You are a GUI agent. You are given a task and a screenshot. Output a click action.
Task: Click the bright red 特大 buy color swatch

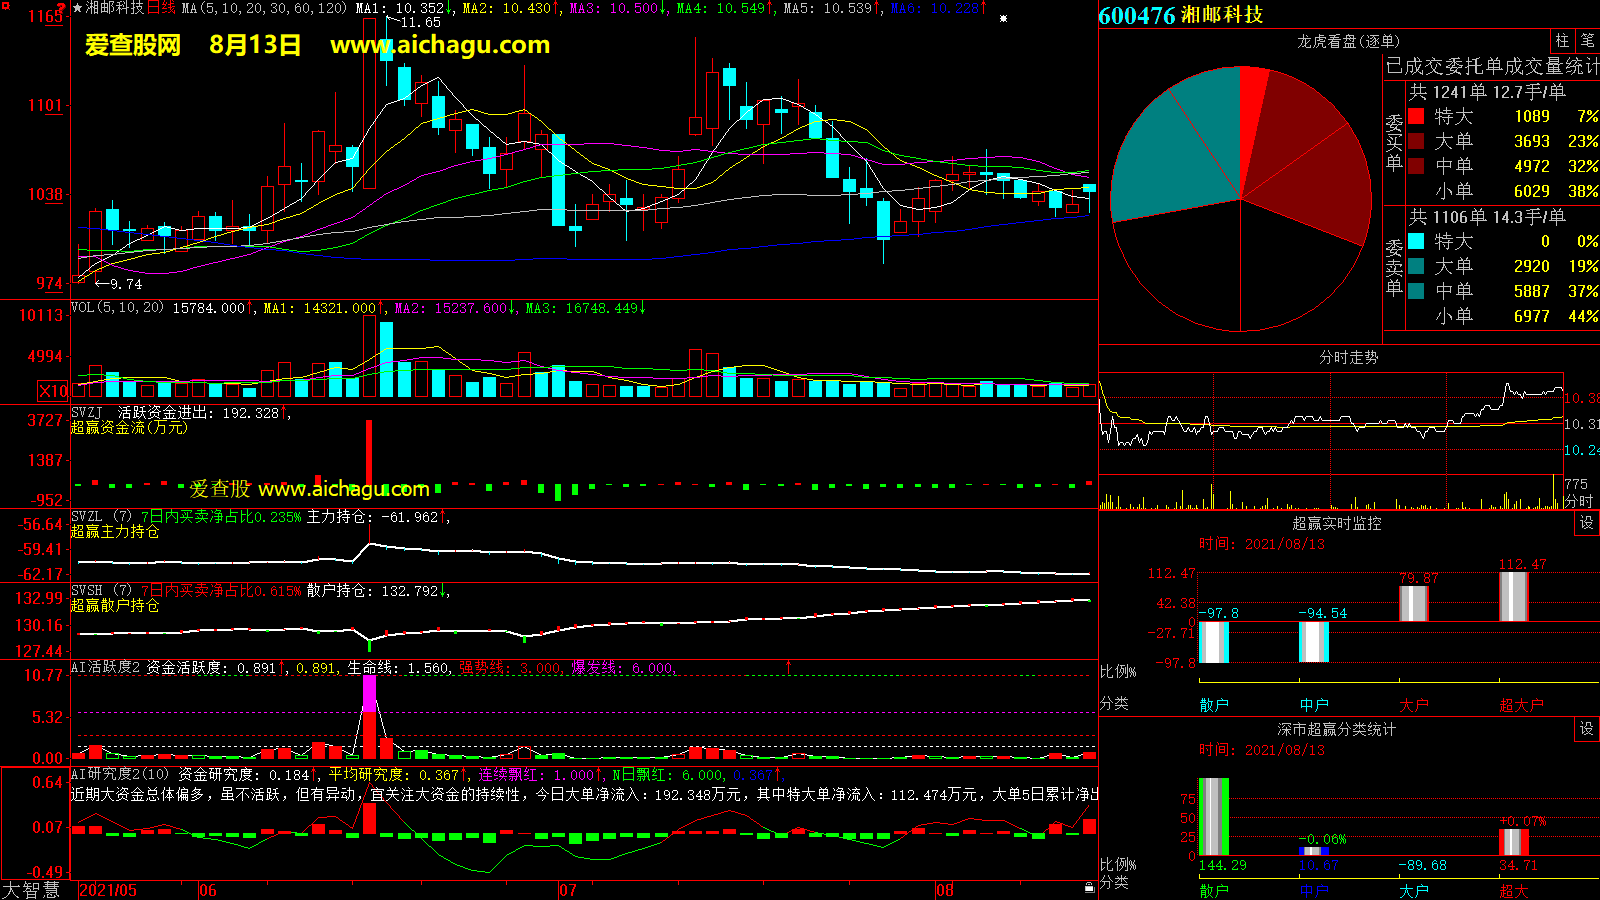tap(1416, 117)
